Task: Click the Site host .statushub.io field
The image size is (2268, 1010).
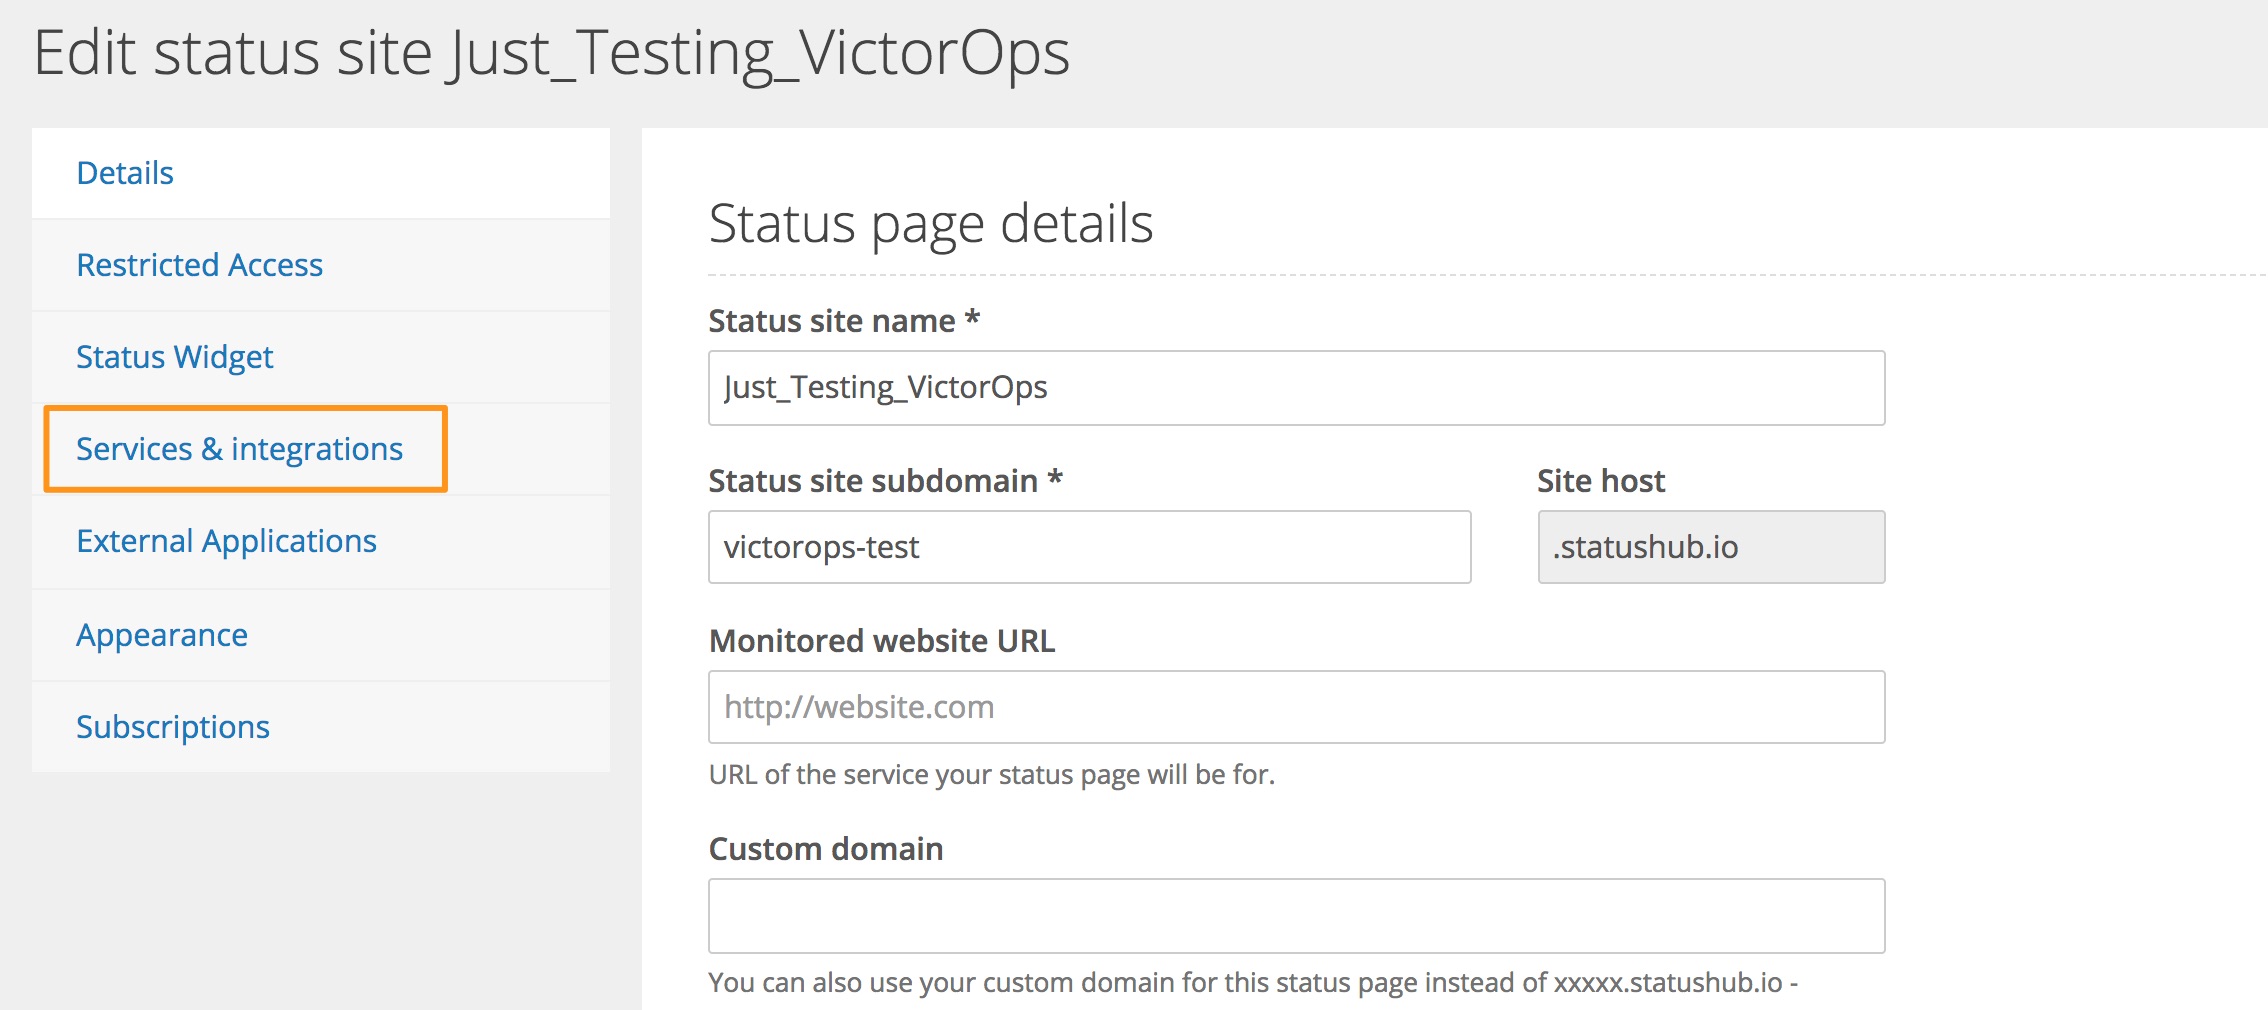Action: click(1711, 547)
